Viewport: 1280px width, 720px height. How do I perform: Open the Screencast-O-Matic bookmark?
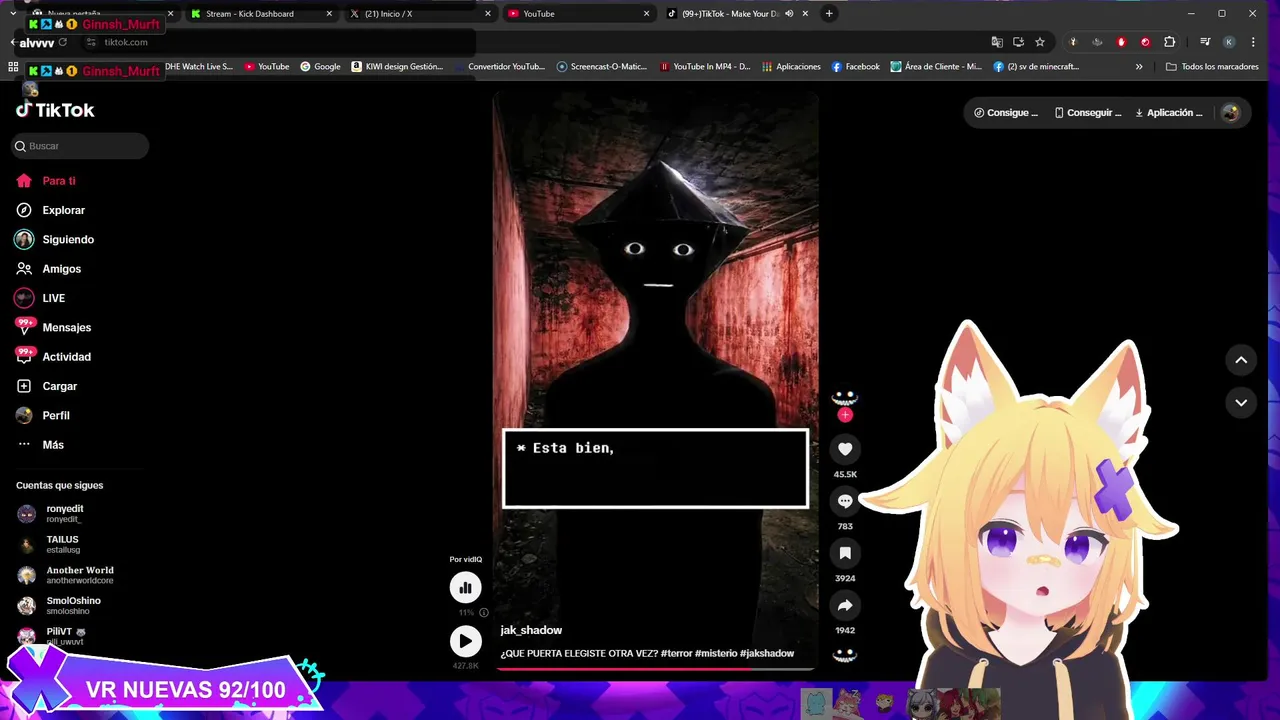[x=602, y=67]
